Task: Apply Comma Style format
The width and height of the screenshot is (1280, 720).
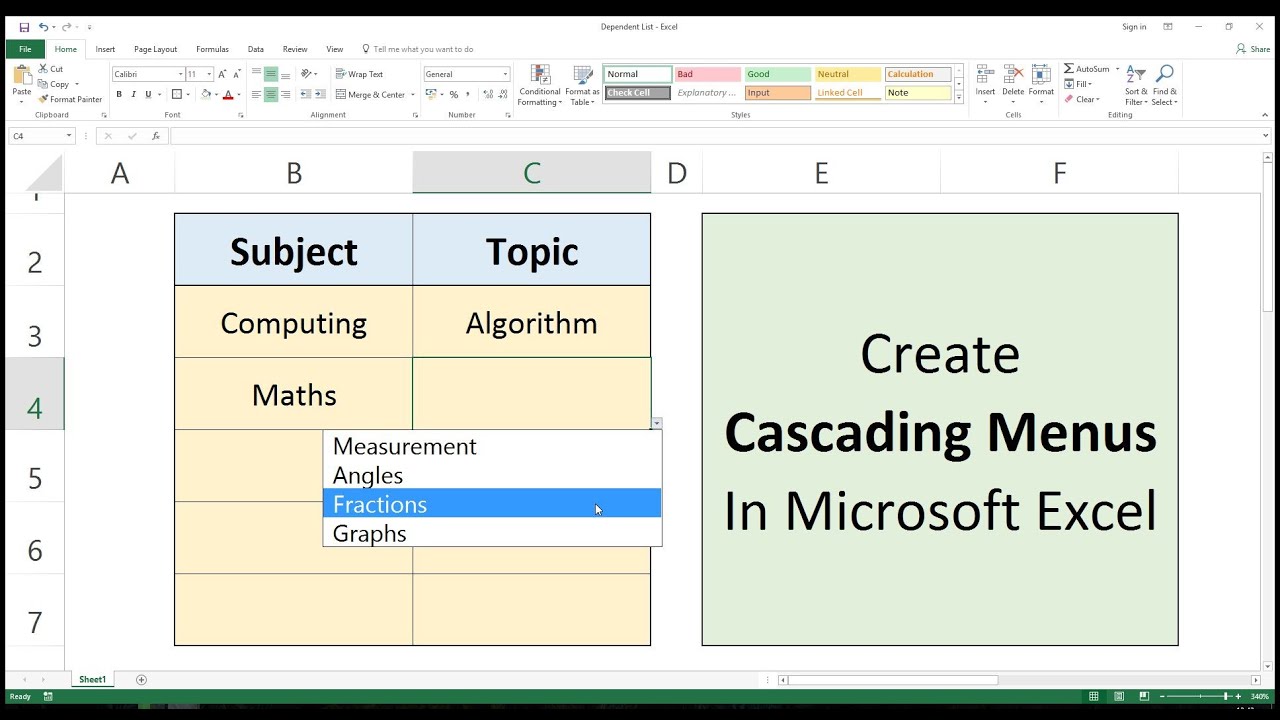Action: [468, 95]
